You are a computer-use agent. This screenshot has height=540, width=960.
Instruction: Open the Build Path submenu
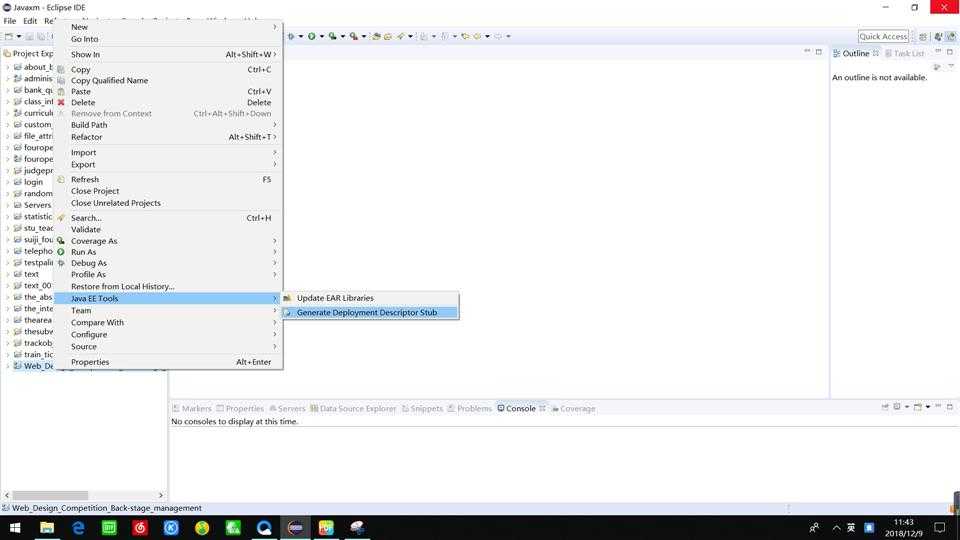168,125
